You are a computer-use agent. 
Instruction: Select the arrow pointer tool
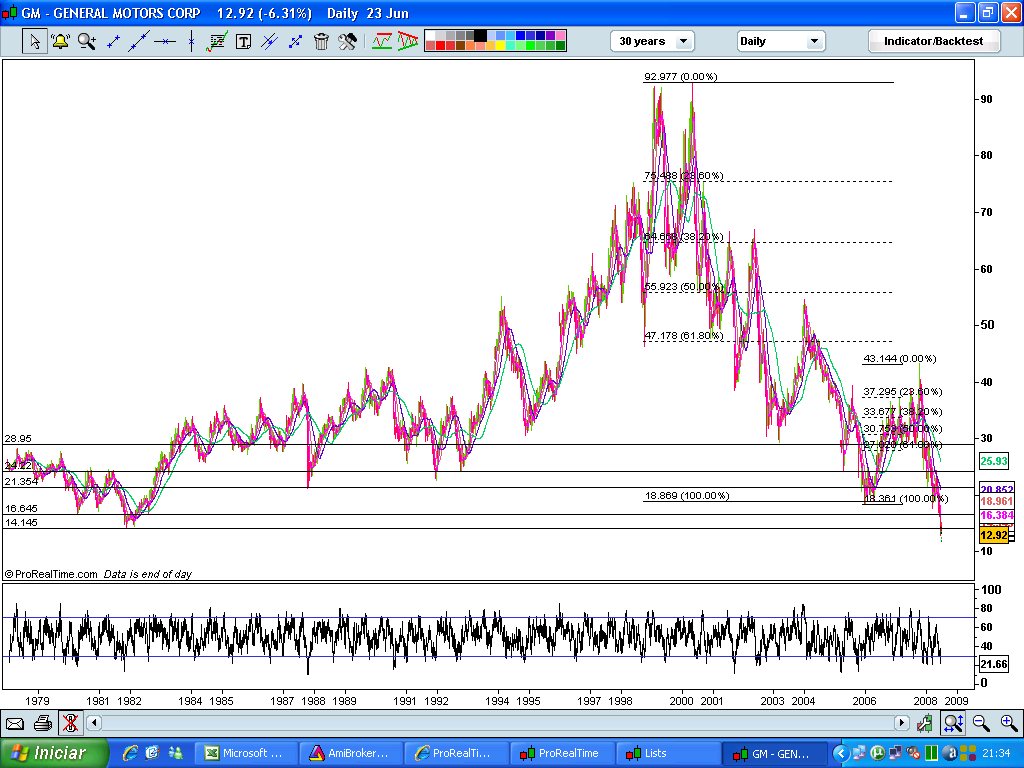click(35, 41)
